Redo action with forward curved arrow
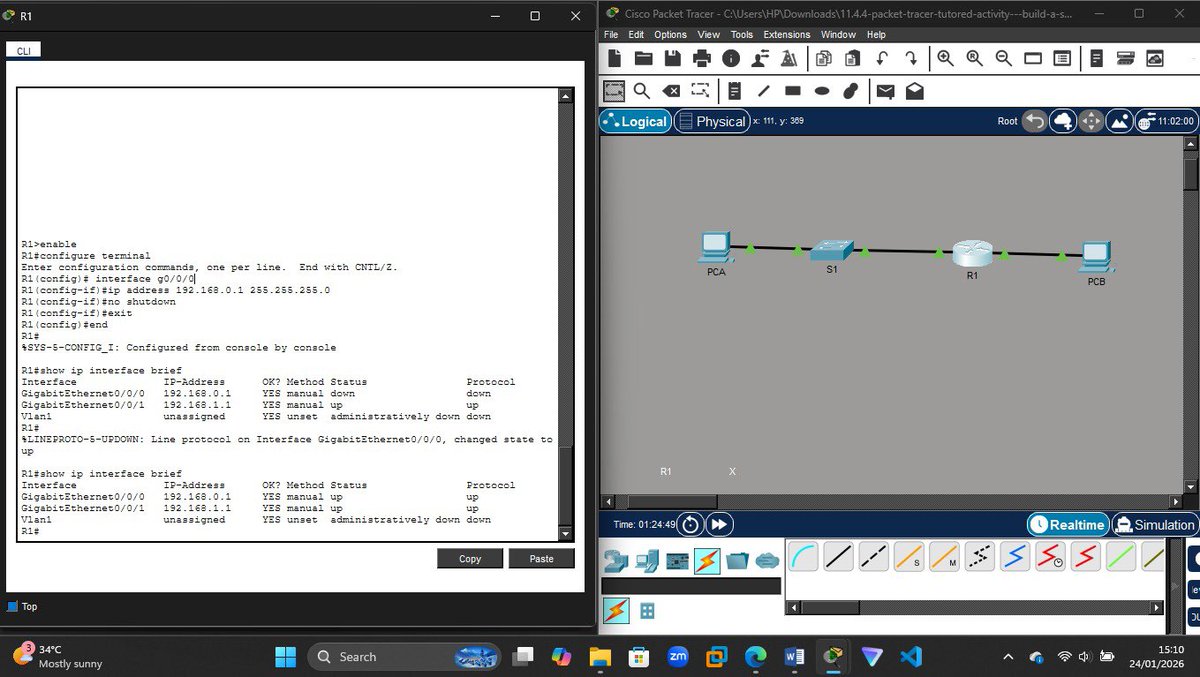This screenshot has width=1200, height=677. point(911,59)
